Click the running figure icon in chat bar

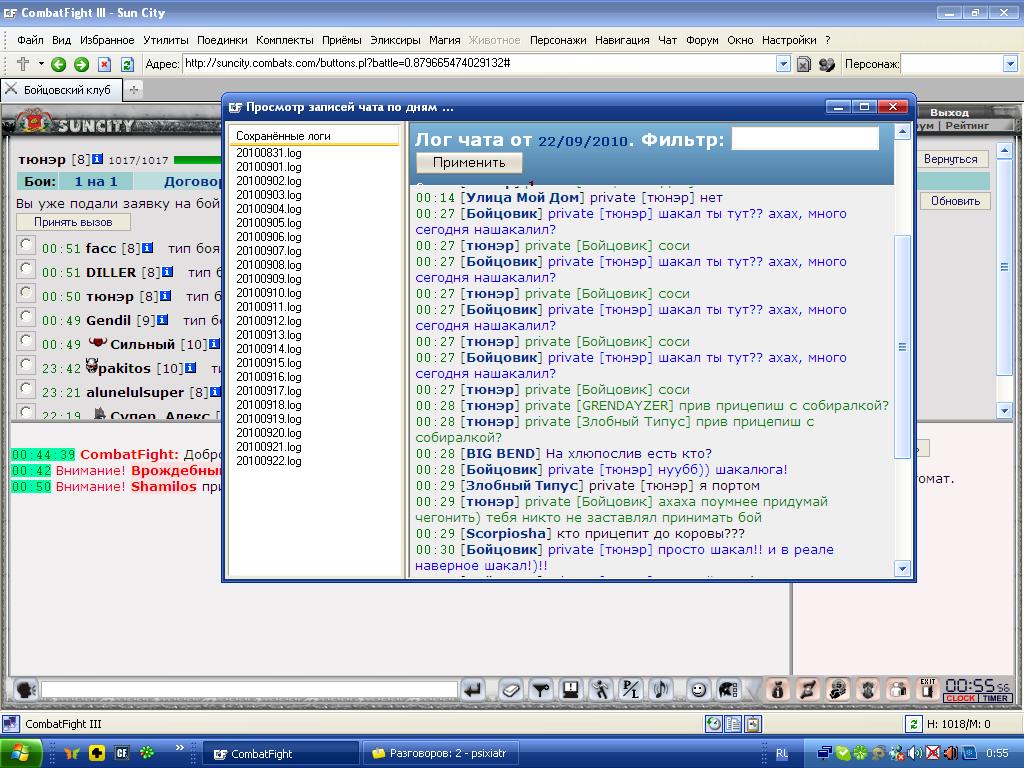tap(600, 689)
